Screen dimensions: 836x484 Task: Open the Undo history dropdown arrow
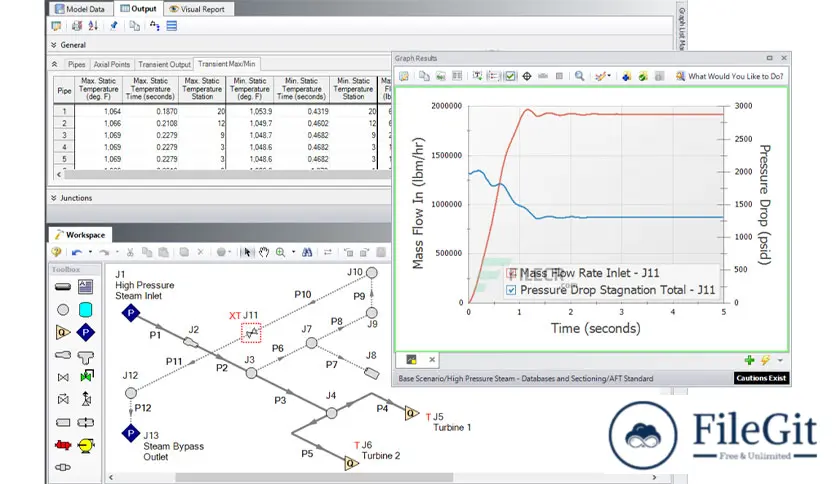coord(90,252)
